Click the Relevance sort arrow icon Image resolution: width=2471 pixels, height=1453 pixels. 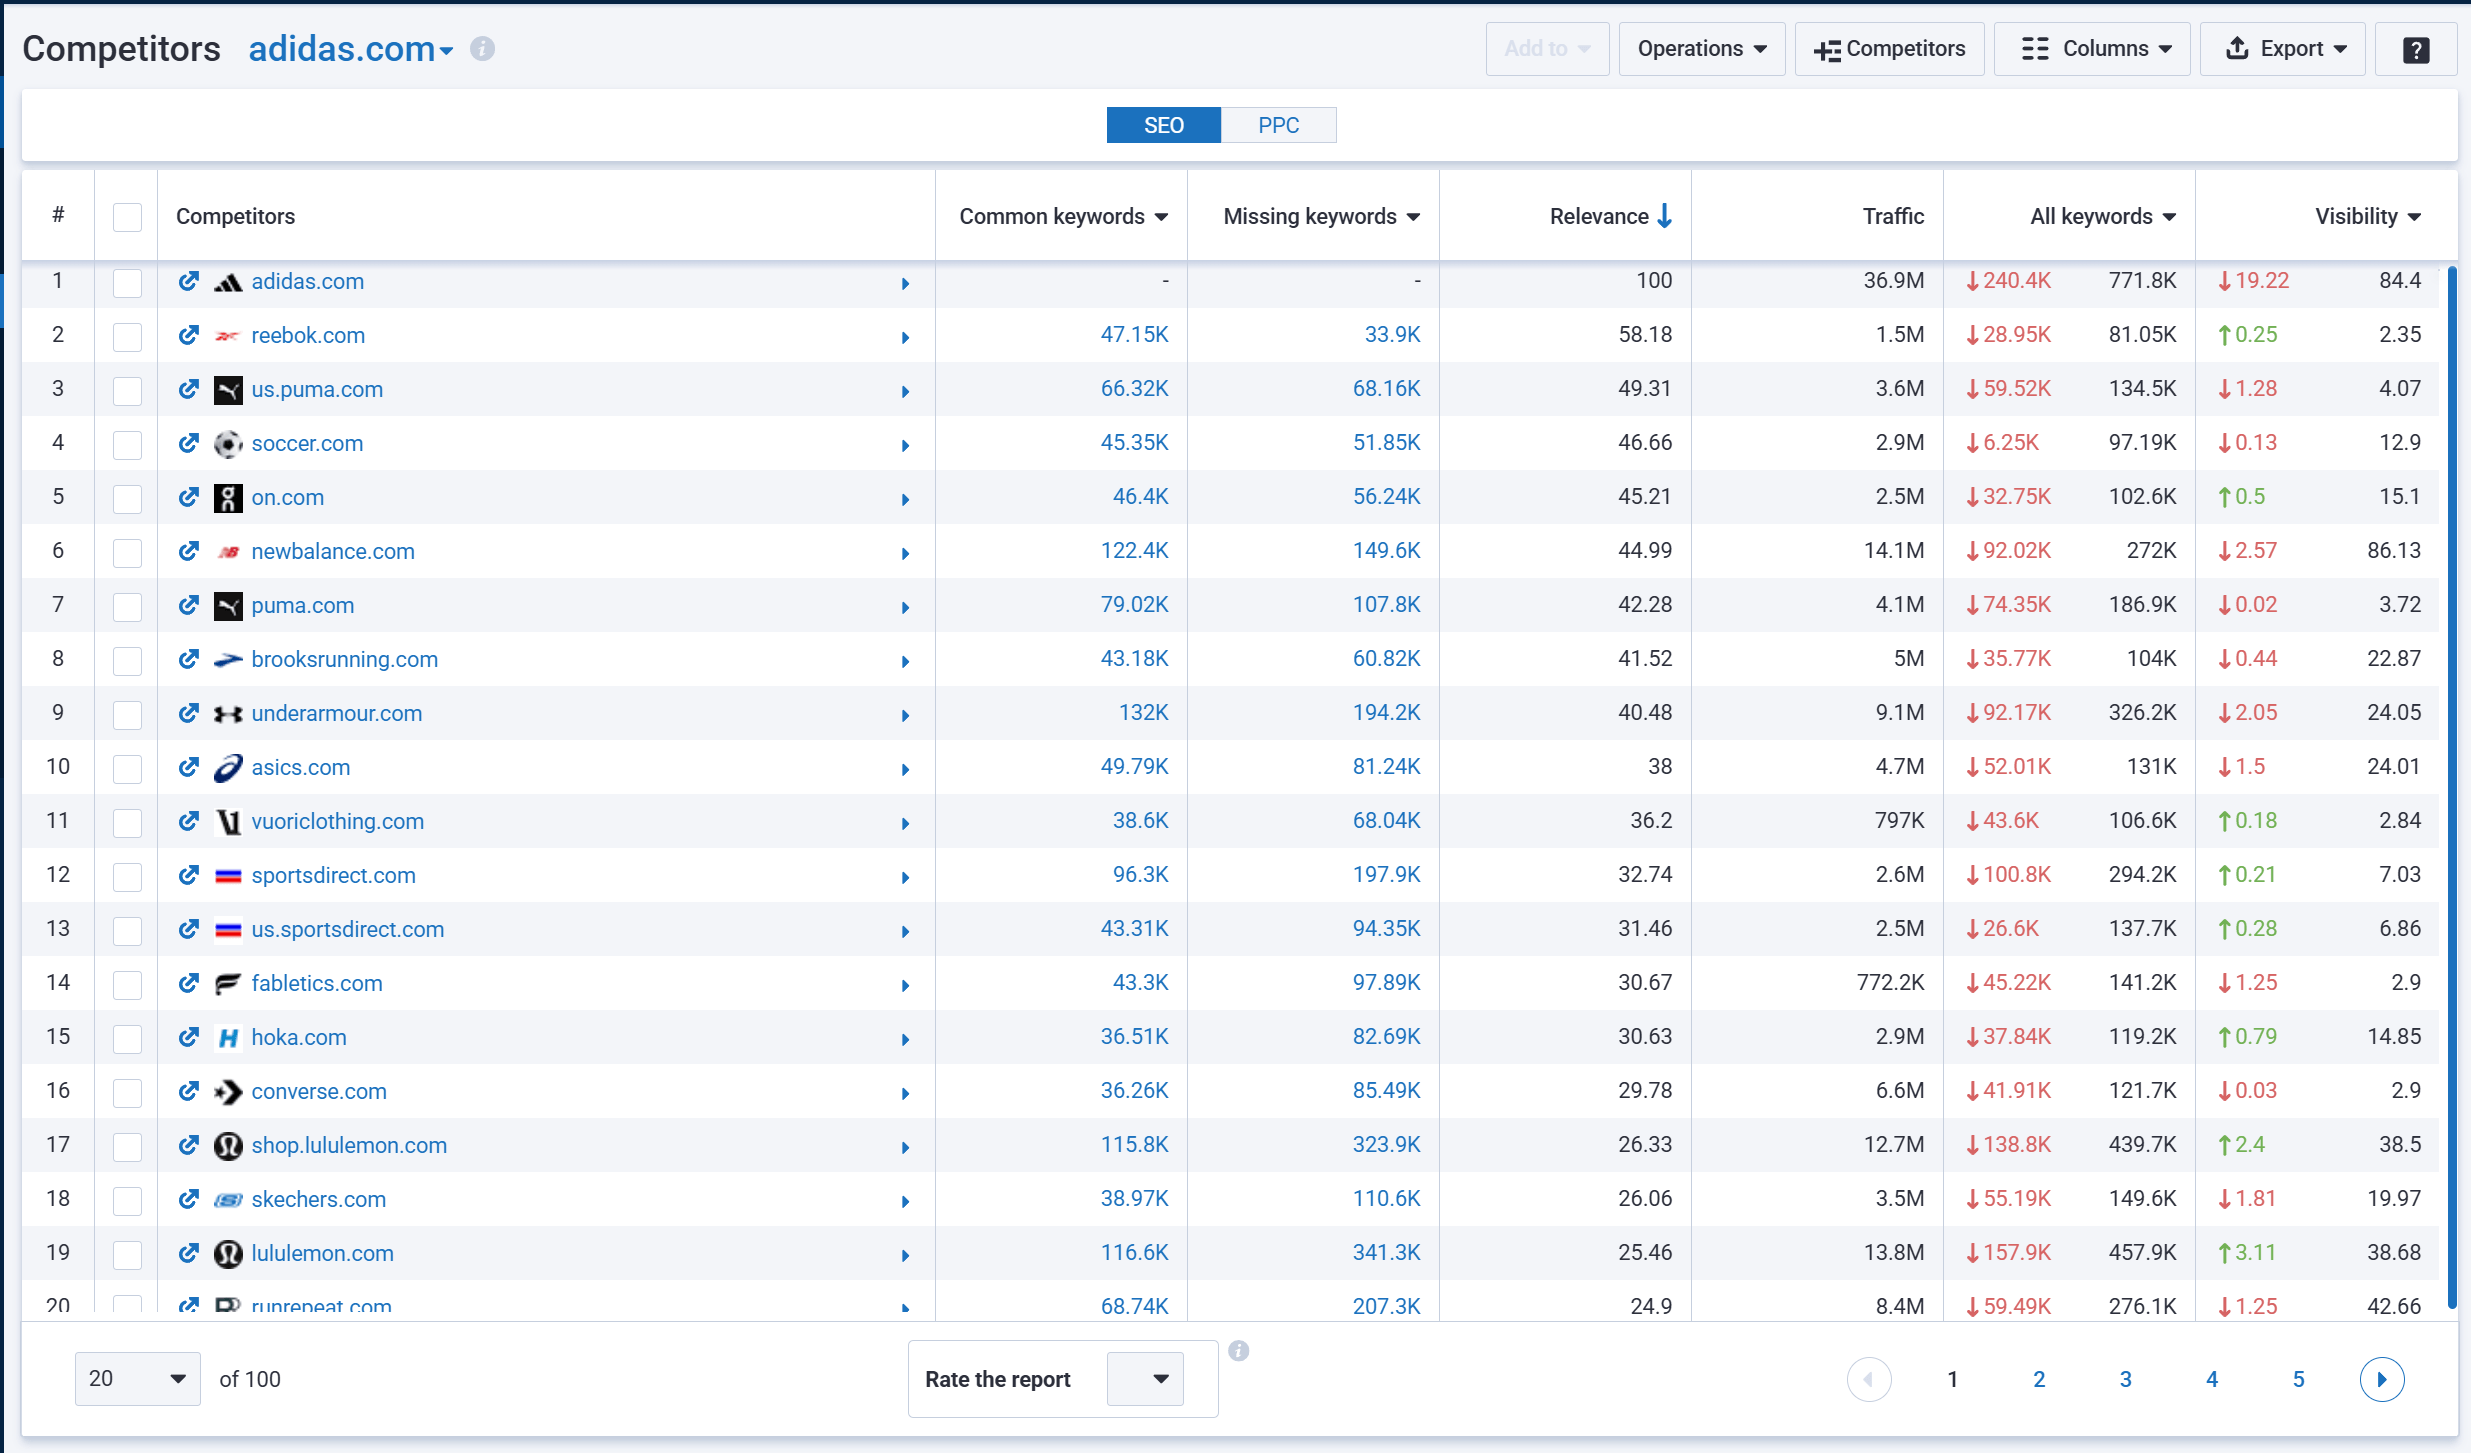(1665, 216)
